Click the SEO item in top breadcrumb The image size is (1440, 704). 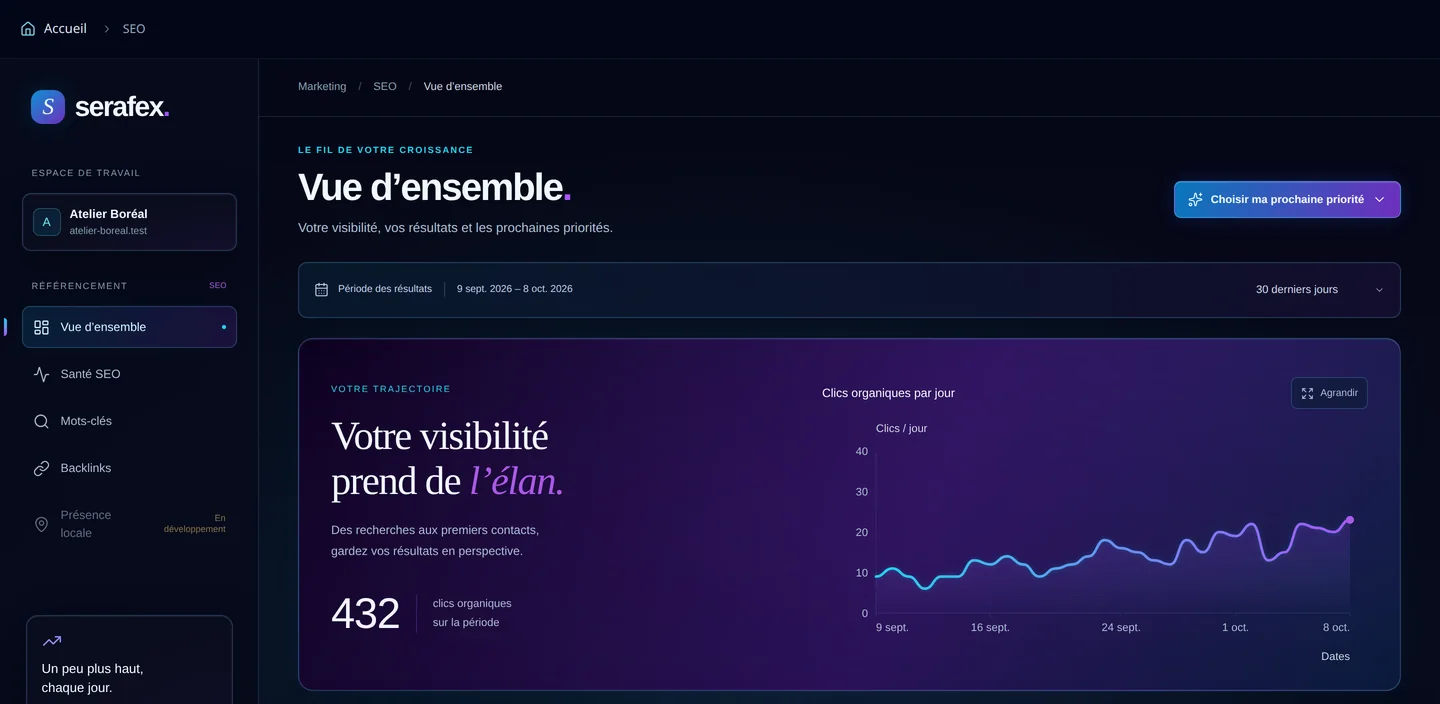click(x=134, y=29)
